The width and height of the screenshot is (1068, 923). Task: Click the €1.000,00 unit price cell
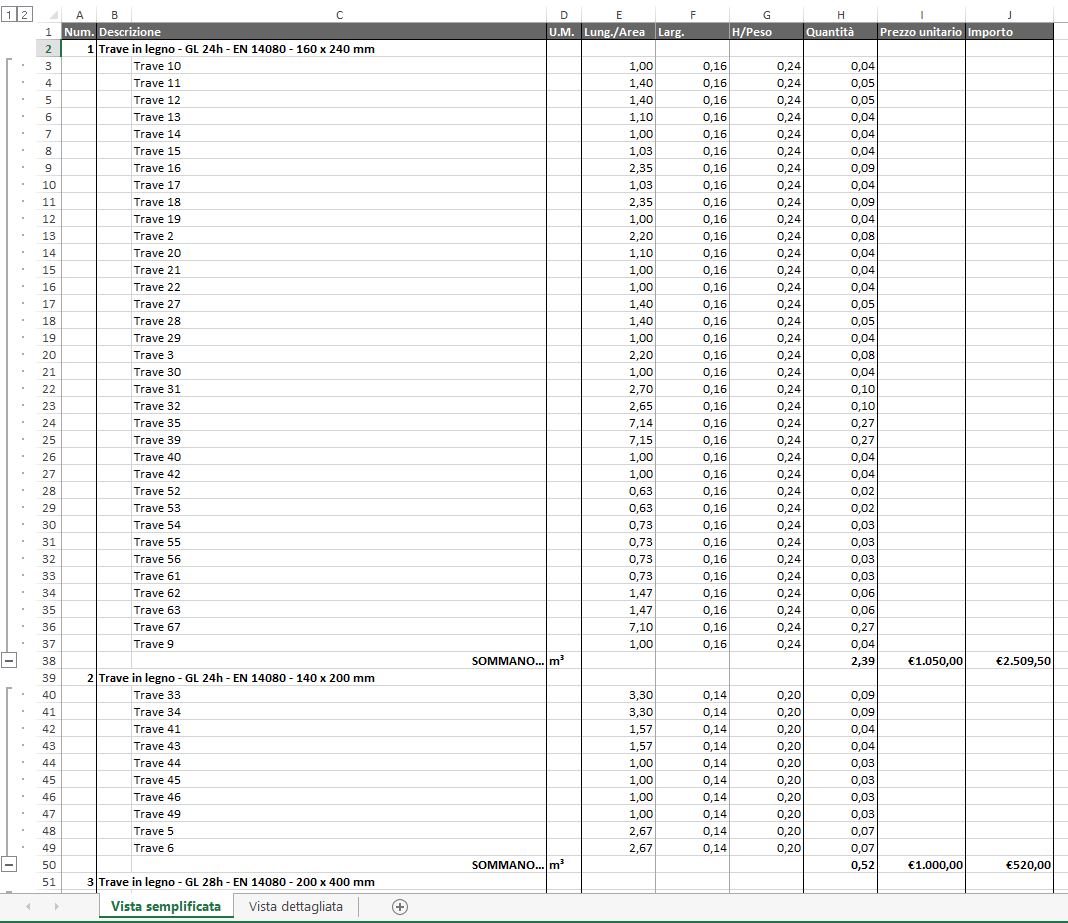click(921, 865)
